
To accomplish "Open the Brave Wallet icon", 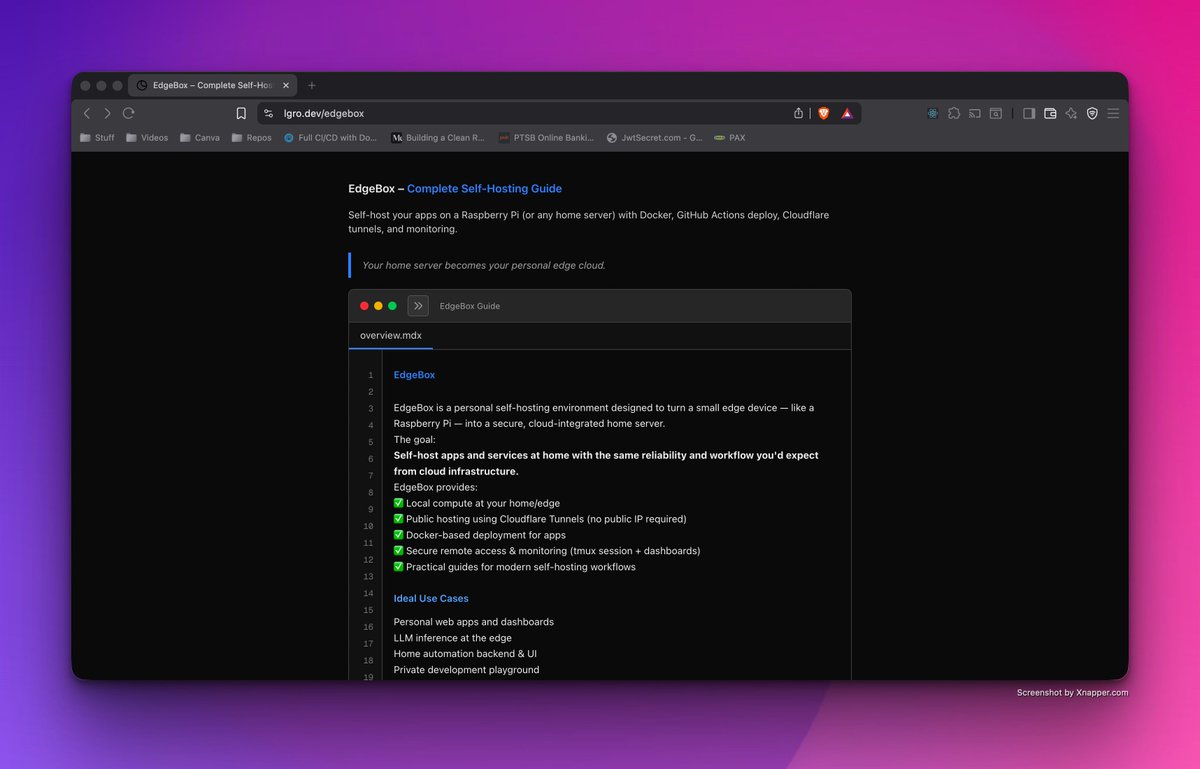I will click(x=1050, y=114).
